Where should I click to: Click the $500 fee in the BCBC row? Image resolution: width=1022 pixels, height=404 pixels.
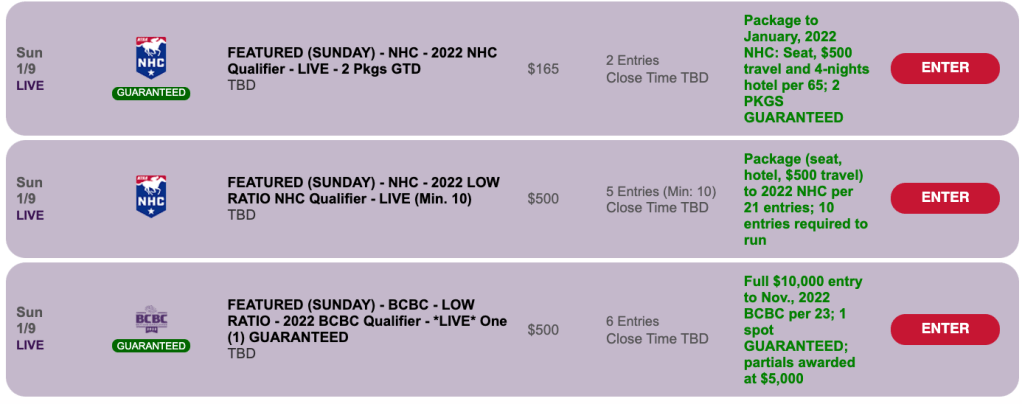click(543, 330)
